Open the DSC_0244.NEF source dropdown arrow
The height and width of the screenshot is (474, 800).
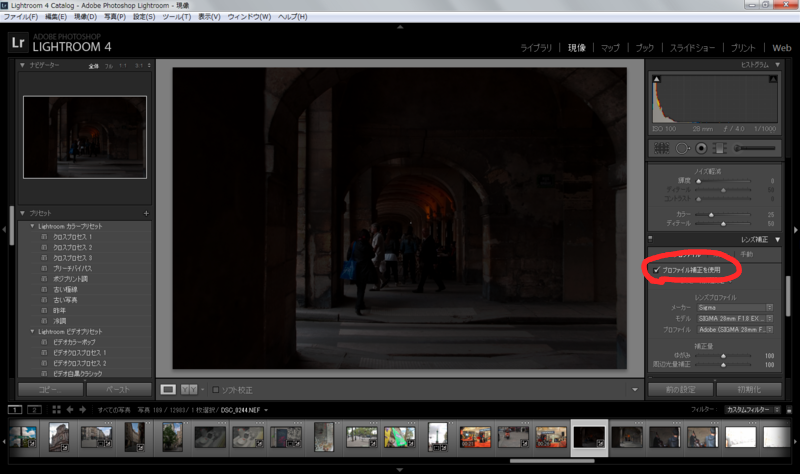tap(266, 410)
